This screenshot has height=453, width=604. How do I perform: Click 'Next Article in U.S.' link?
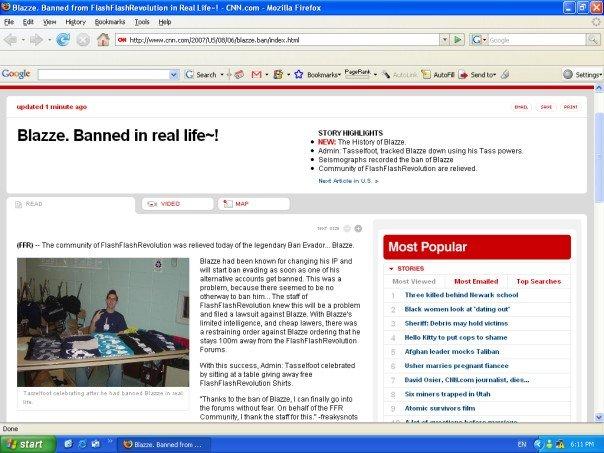pyautogui.click(x=349, y=181)
